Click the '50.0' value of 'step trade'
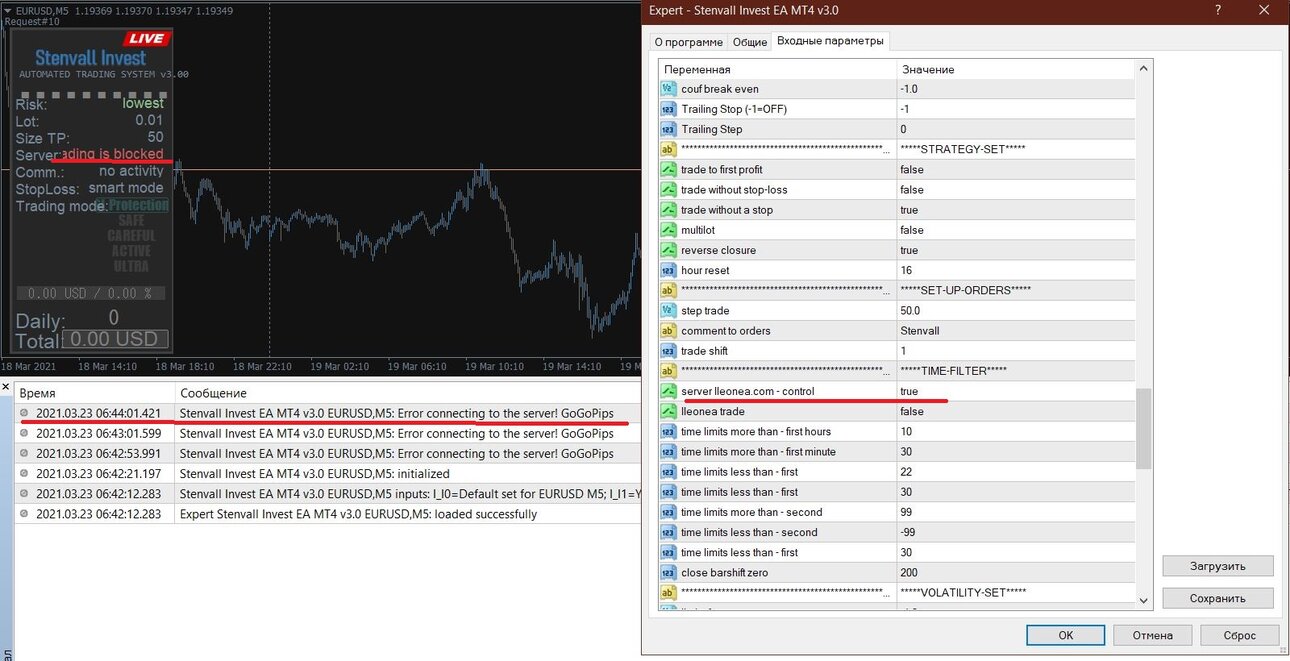 [x=910, y=311]
